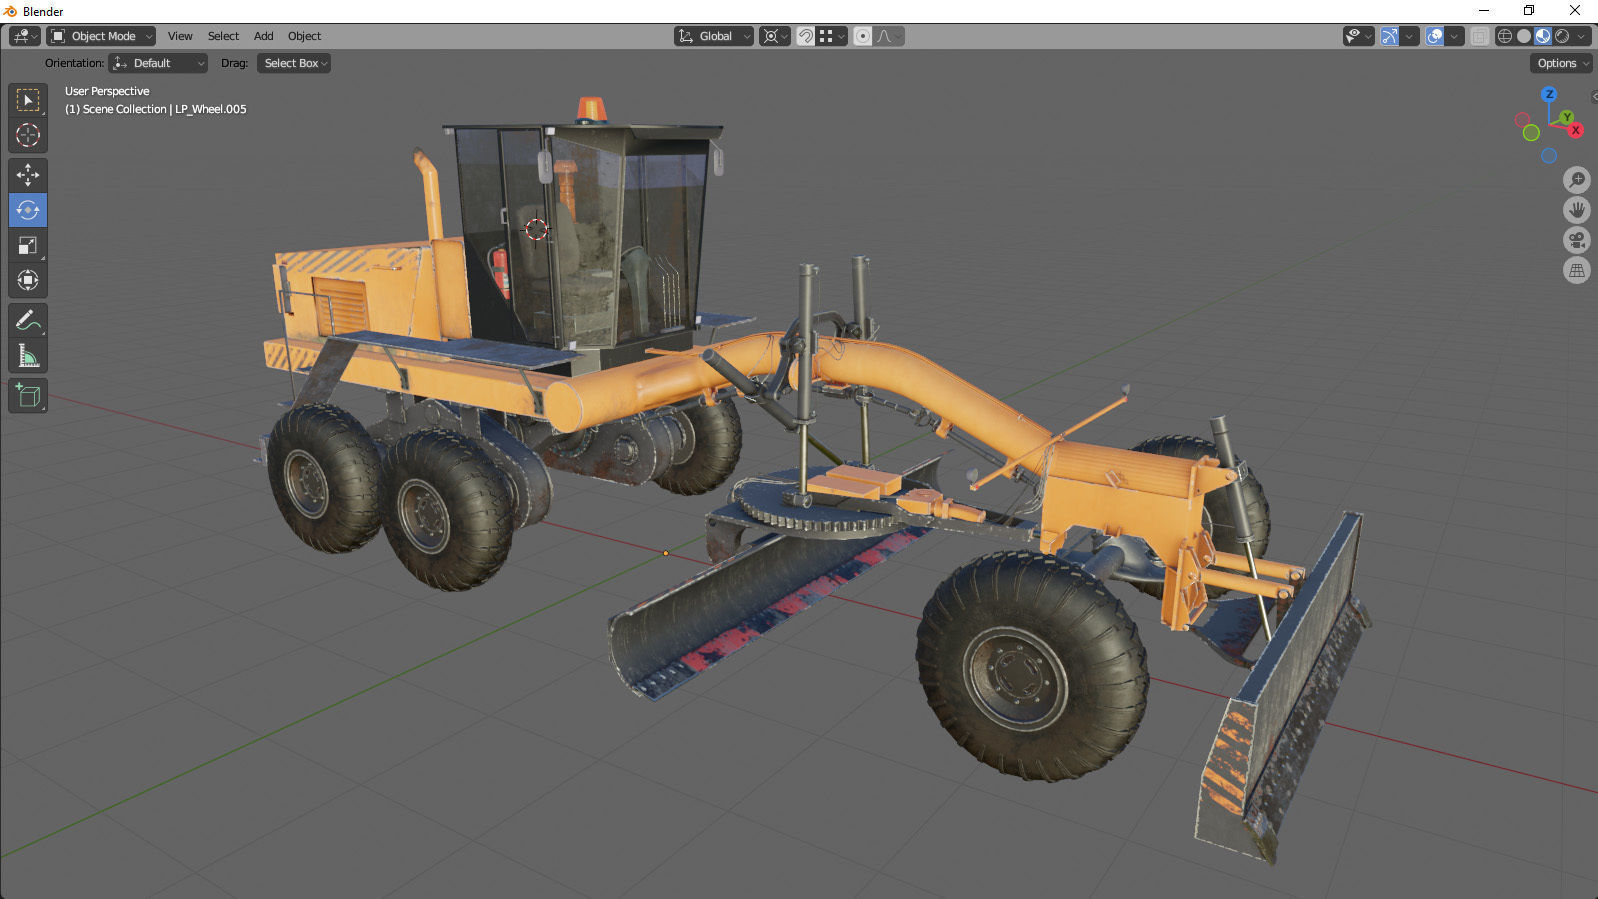This screenshot has width=1598, height=899.
Task: Click the pan view hand icon
Action: tap(1577, 210)
